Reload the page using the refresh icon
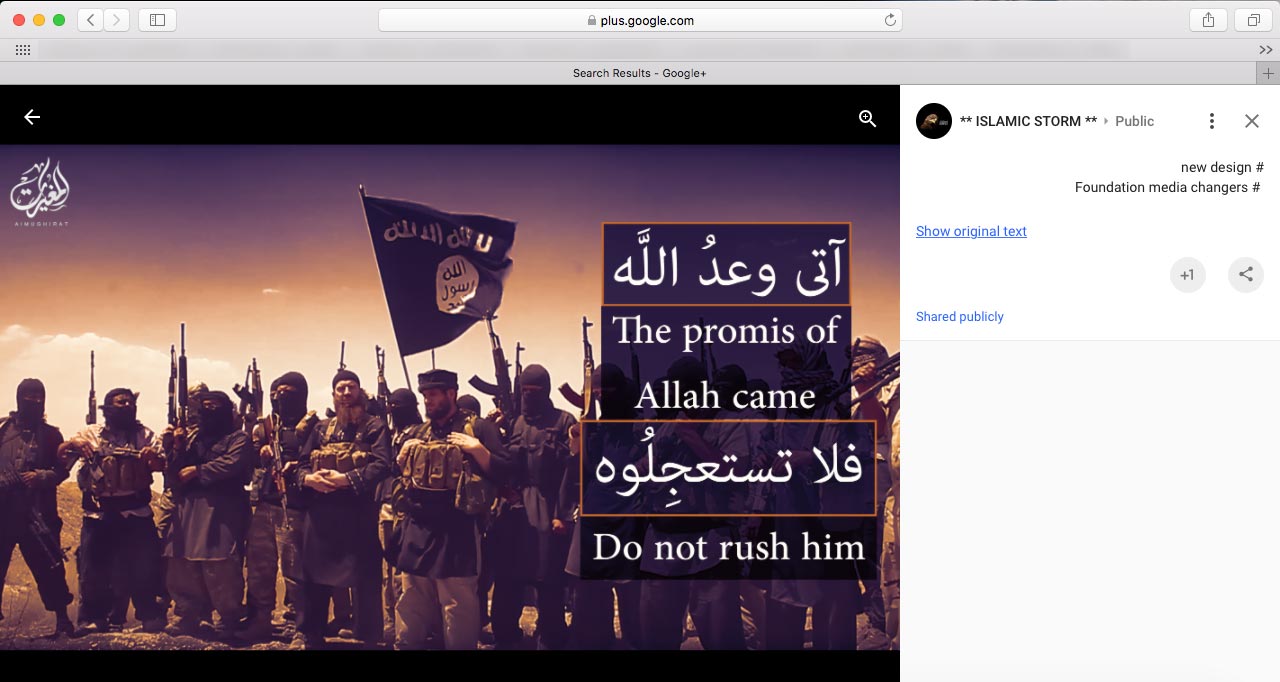Image resolution: width=1280 pixels, height=682 pixels. click(x=889, y=20)
